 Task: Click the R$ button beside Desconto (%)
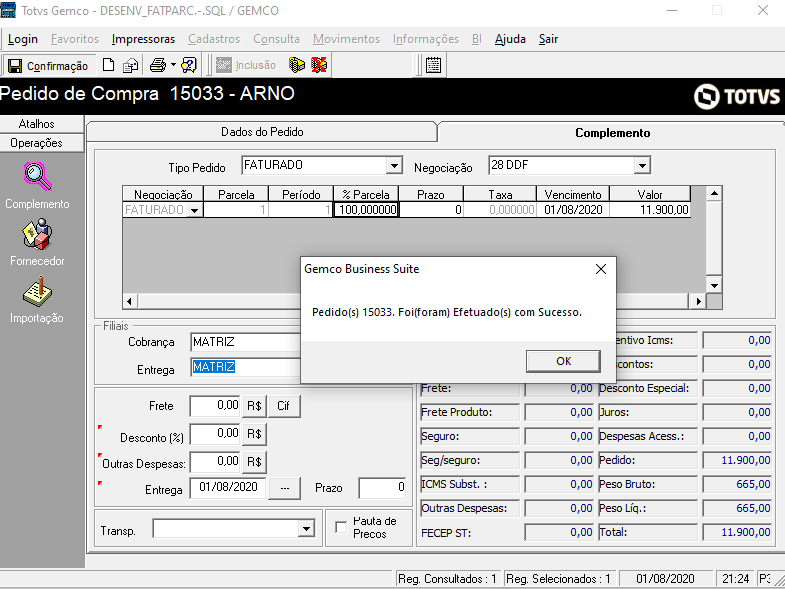point(254,434)
